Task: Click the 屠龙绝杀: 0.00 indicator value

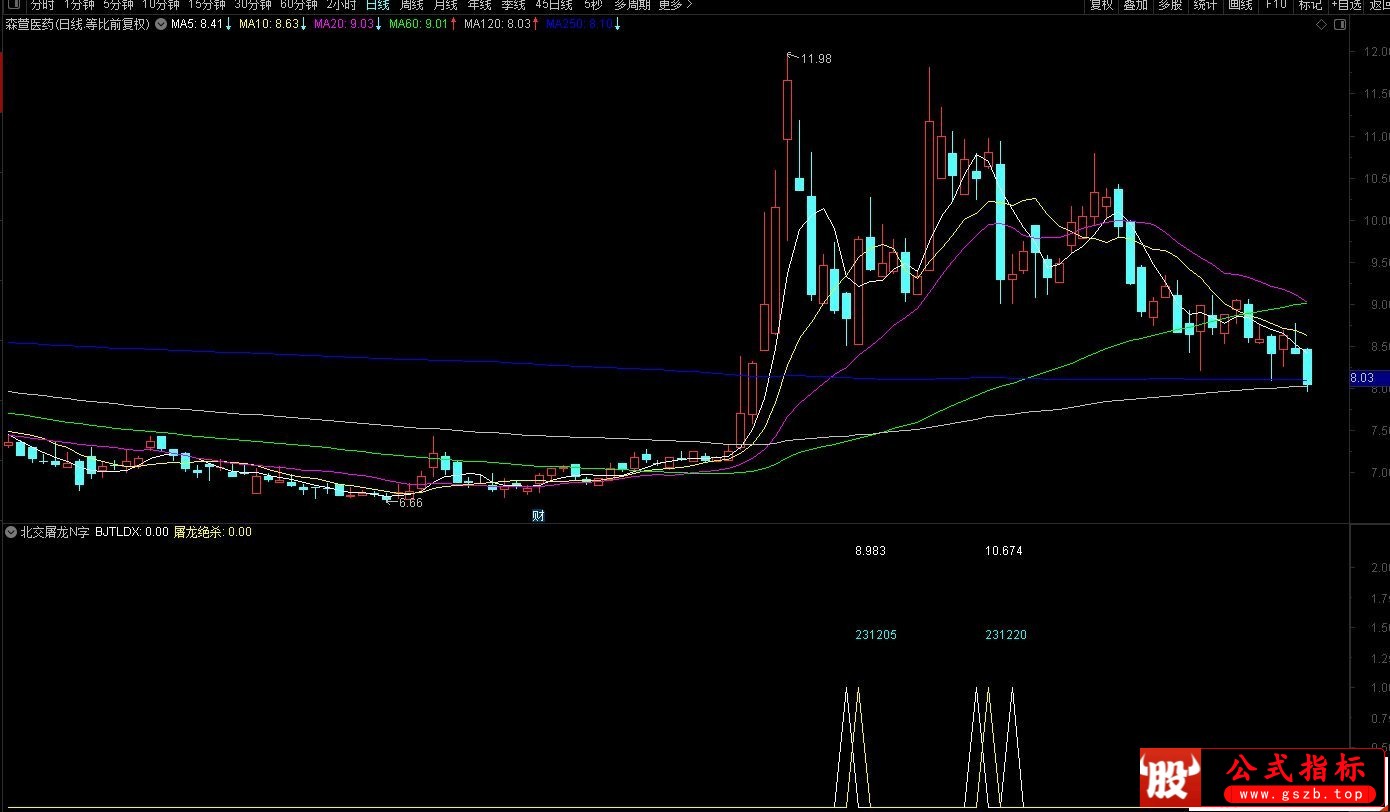Action: click(213, 532)
